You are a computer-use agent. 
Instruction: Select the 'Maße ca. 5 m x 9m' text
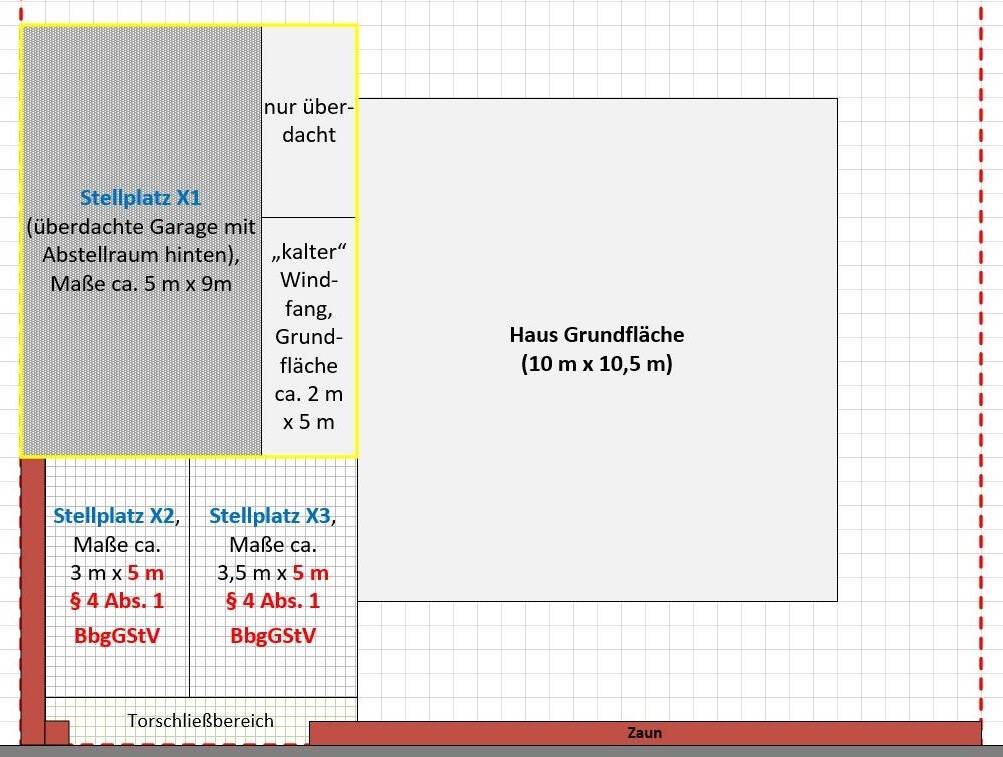coord(140,283)
